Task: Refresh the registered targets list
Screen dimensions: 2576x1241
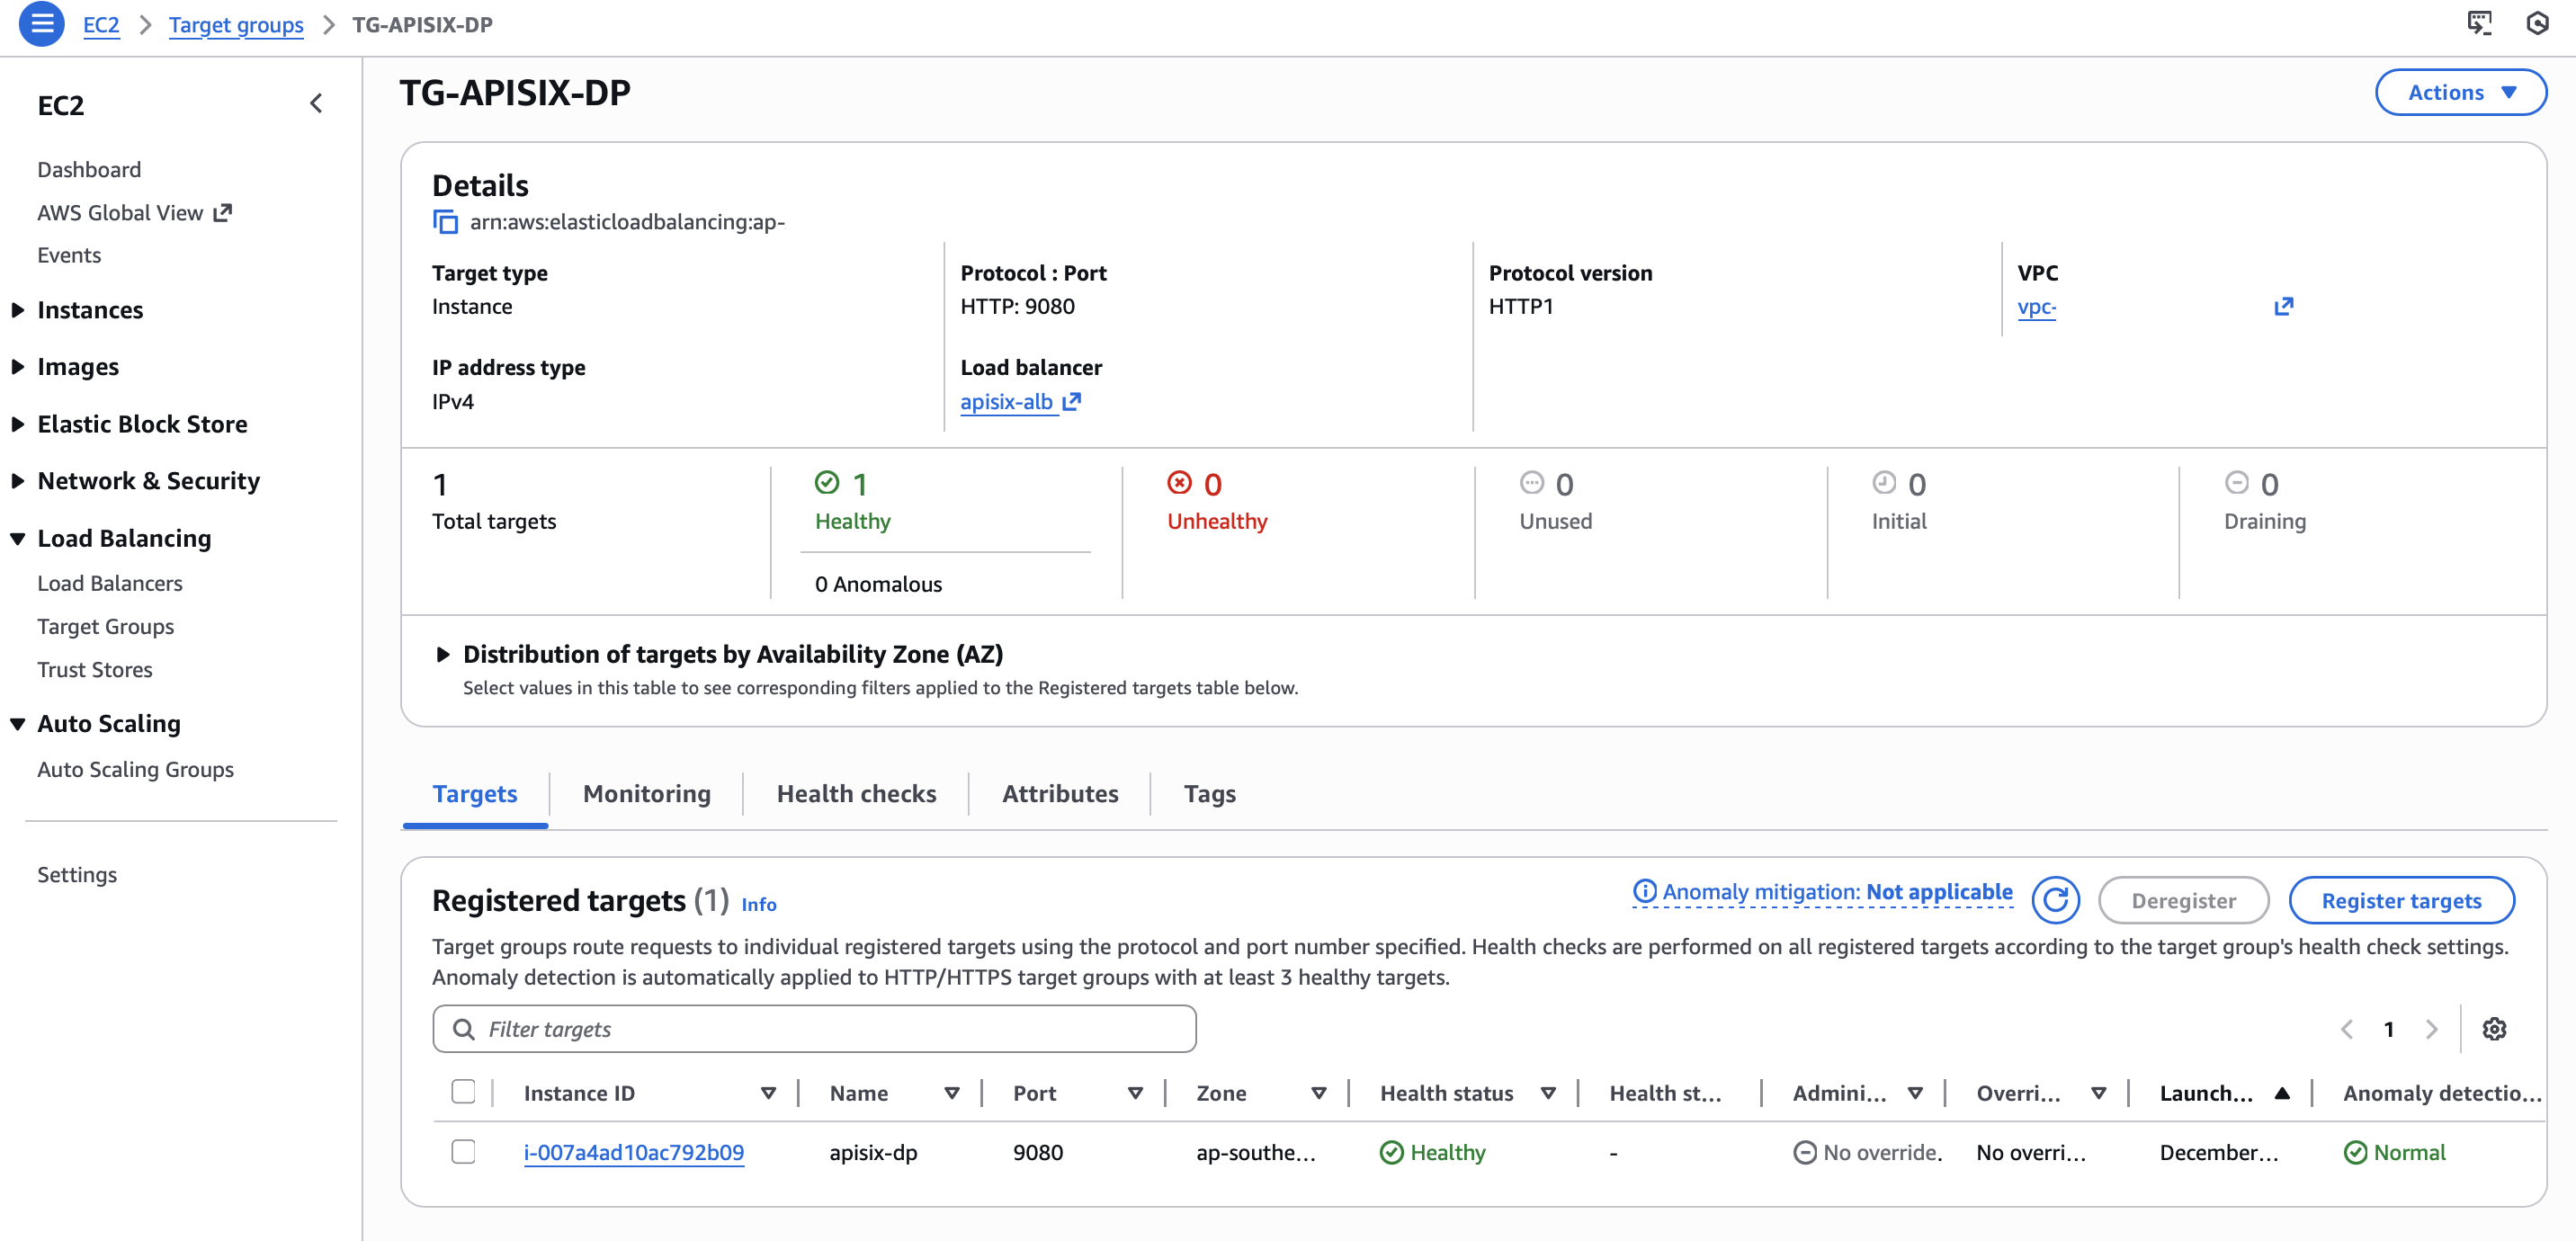Action: 2056,900
